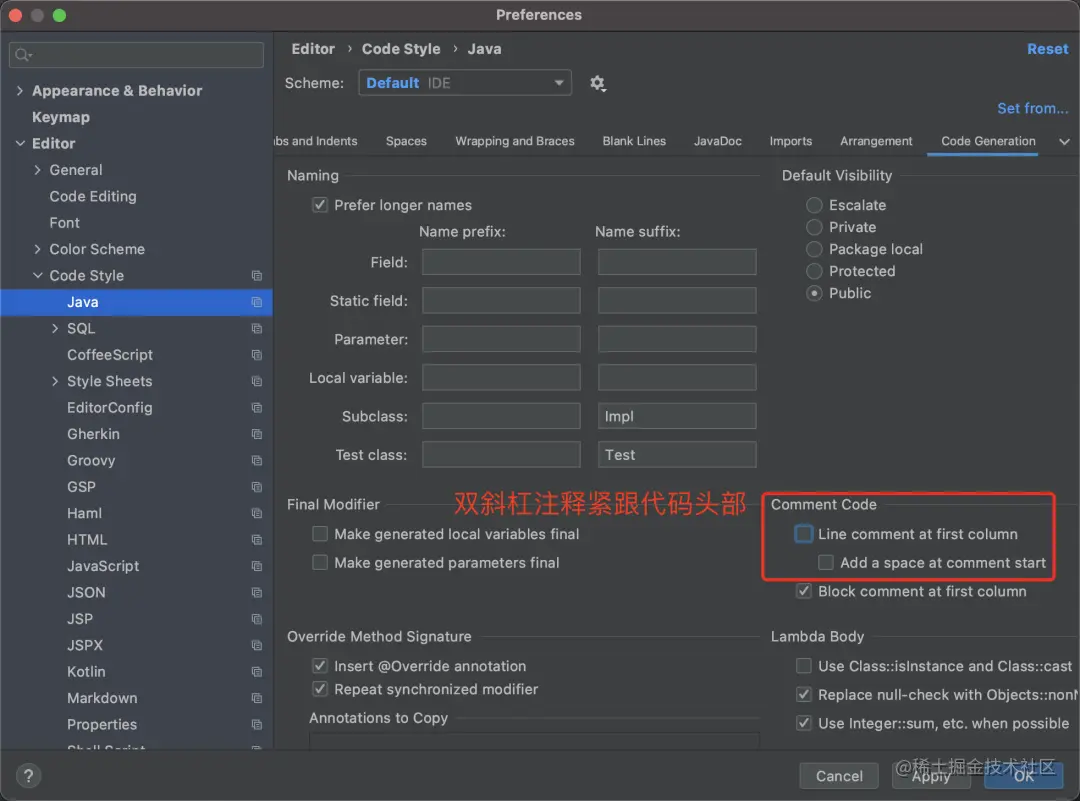Focus the settings search field

136,54
